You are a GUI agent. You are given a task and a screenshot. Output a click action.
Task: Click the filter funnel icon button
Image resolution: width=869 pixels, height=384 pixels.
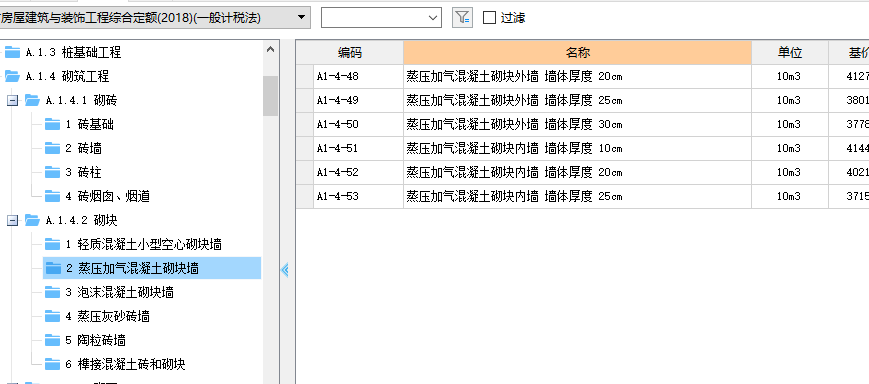[x=462, y=18]
